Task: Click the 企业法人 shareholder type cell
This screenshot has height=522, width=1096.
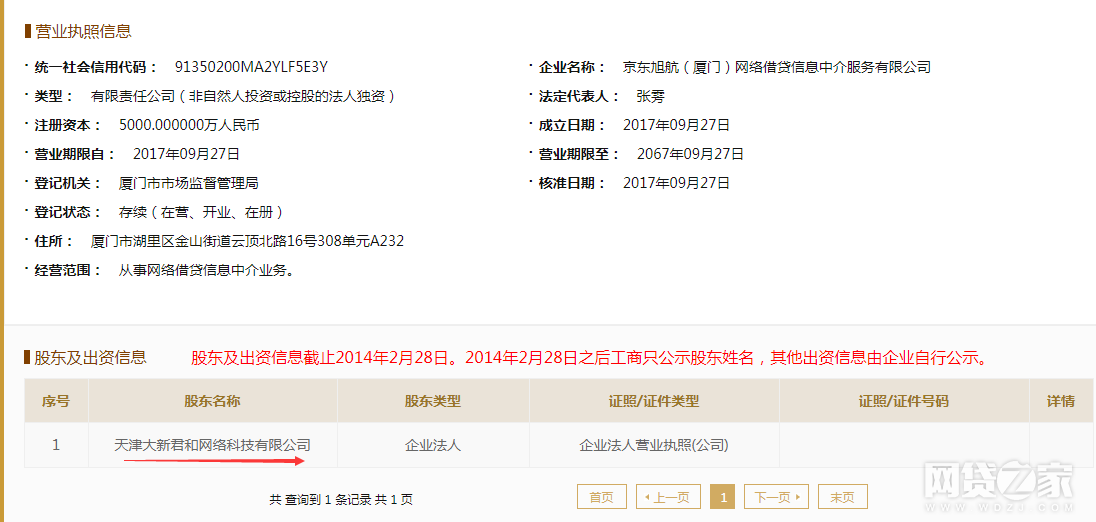Action: (433, 444)
